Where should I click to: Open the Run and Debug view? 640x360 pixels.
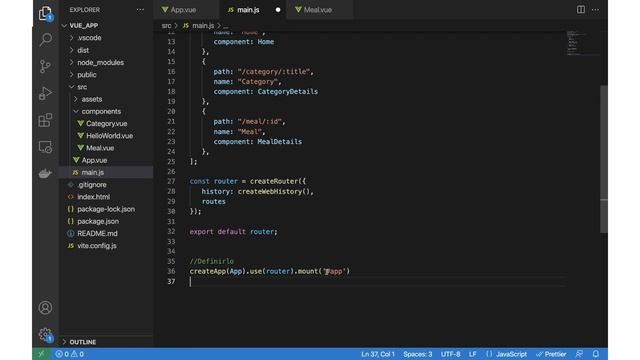point(45,93)
